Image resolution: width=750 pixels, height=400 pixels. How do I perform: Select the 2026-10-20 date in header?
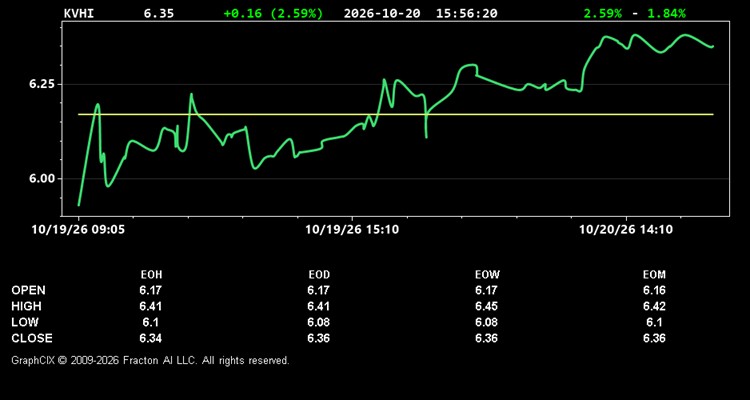382,13
